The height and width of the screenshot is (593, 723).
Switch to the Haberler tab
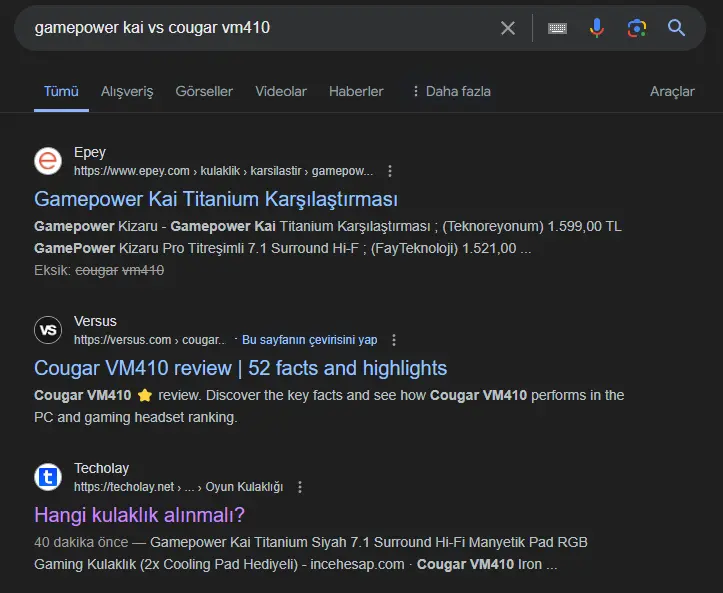pyautogui.click(x=356, y=91)
